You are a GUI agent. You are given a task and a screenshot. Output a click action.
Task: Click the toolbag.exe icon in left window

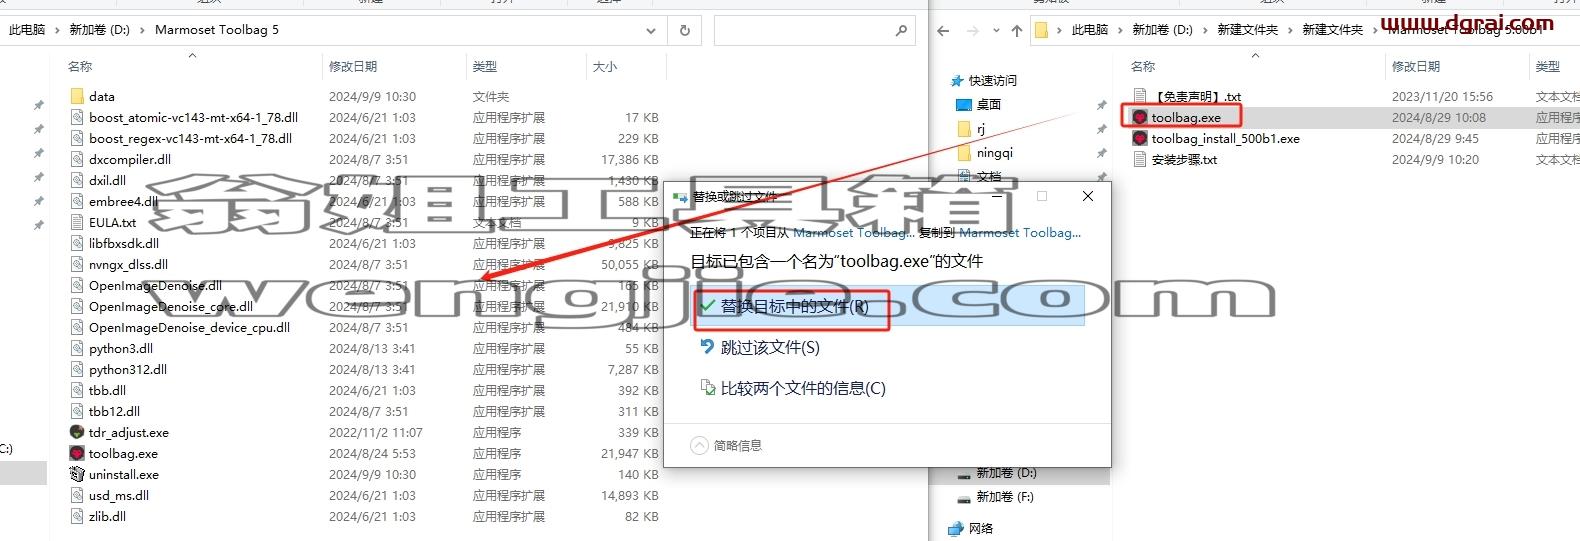(77, 453)
